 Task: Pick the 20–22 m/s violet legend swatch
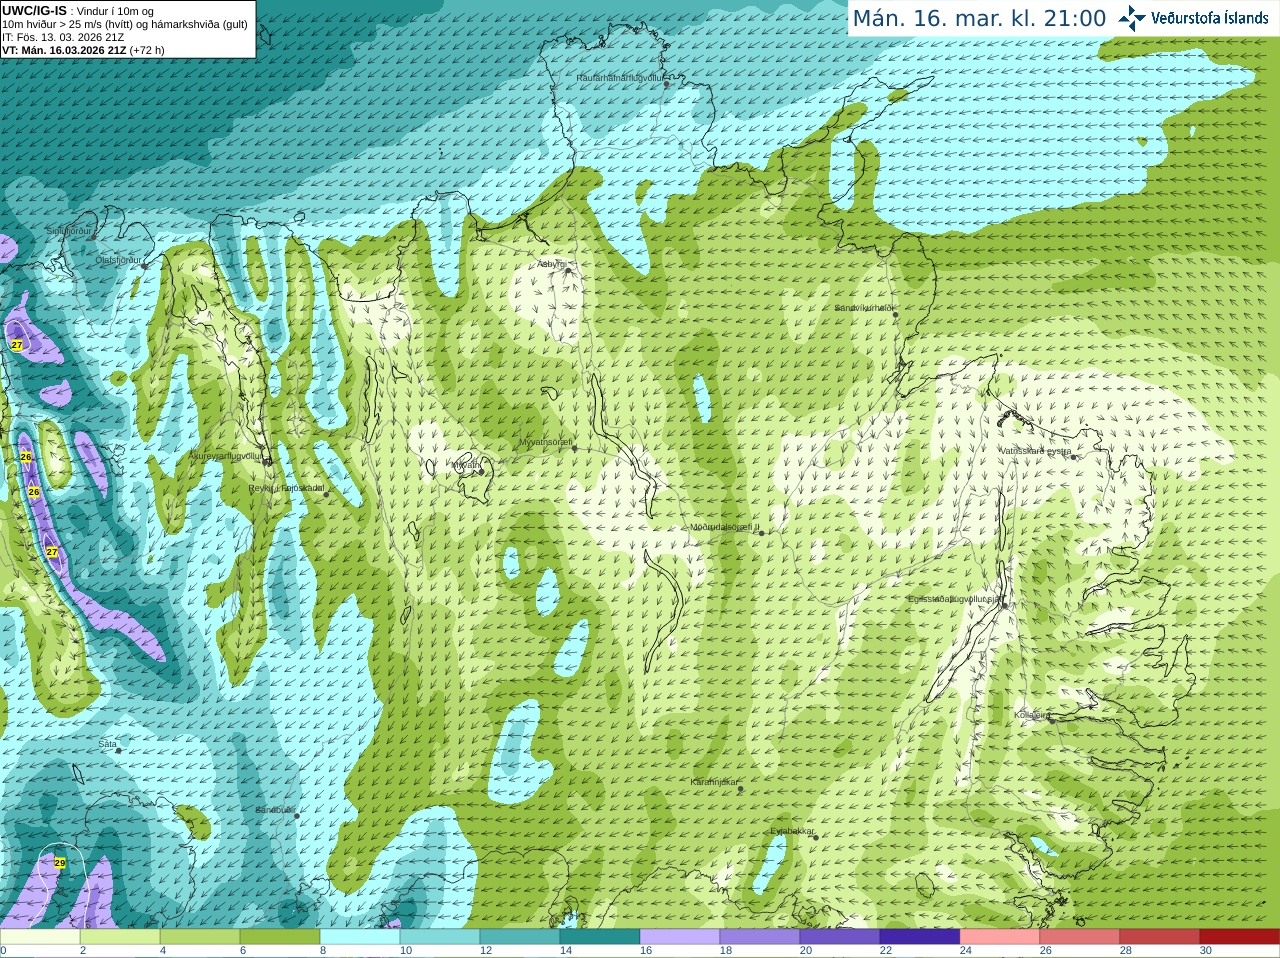(840, 937)
